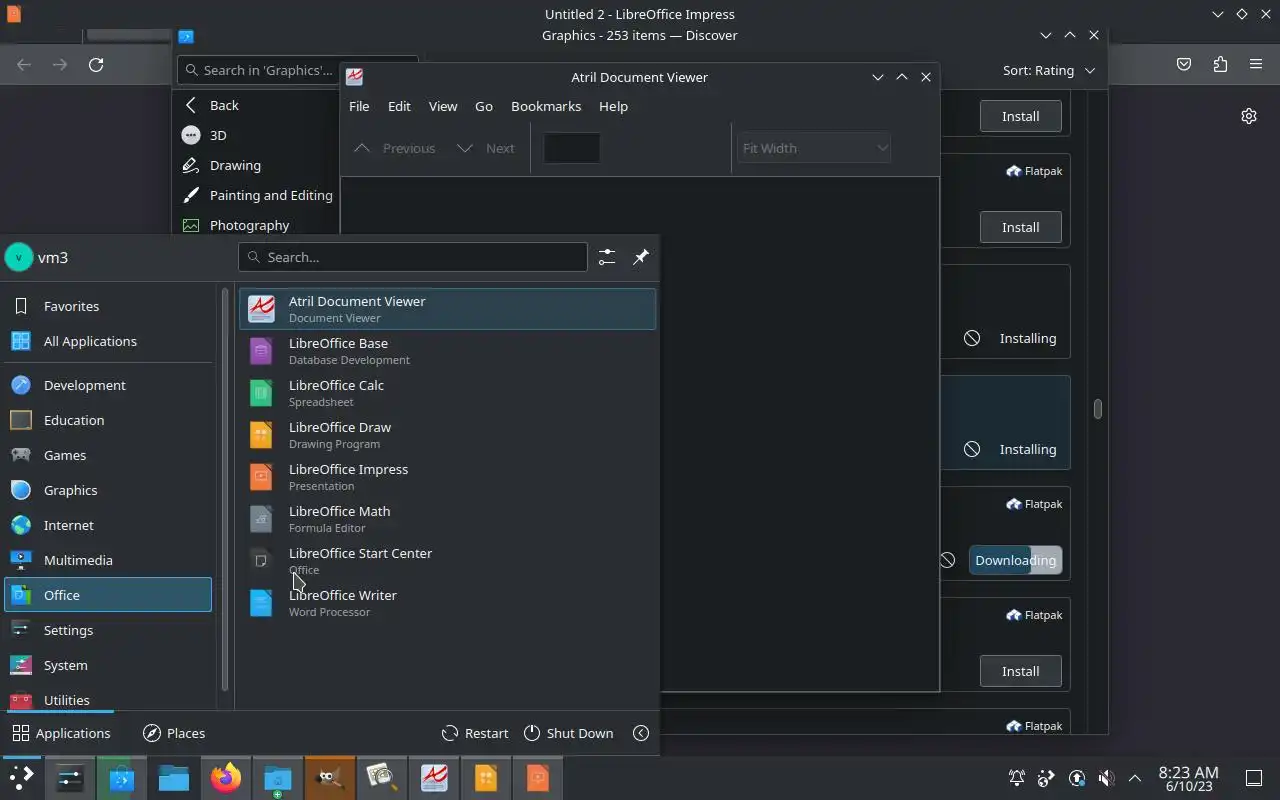
Task: Open Atril's Help menu
Action: [x=613, y=106]
